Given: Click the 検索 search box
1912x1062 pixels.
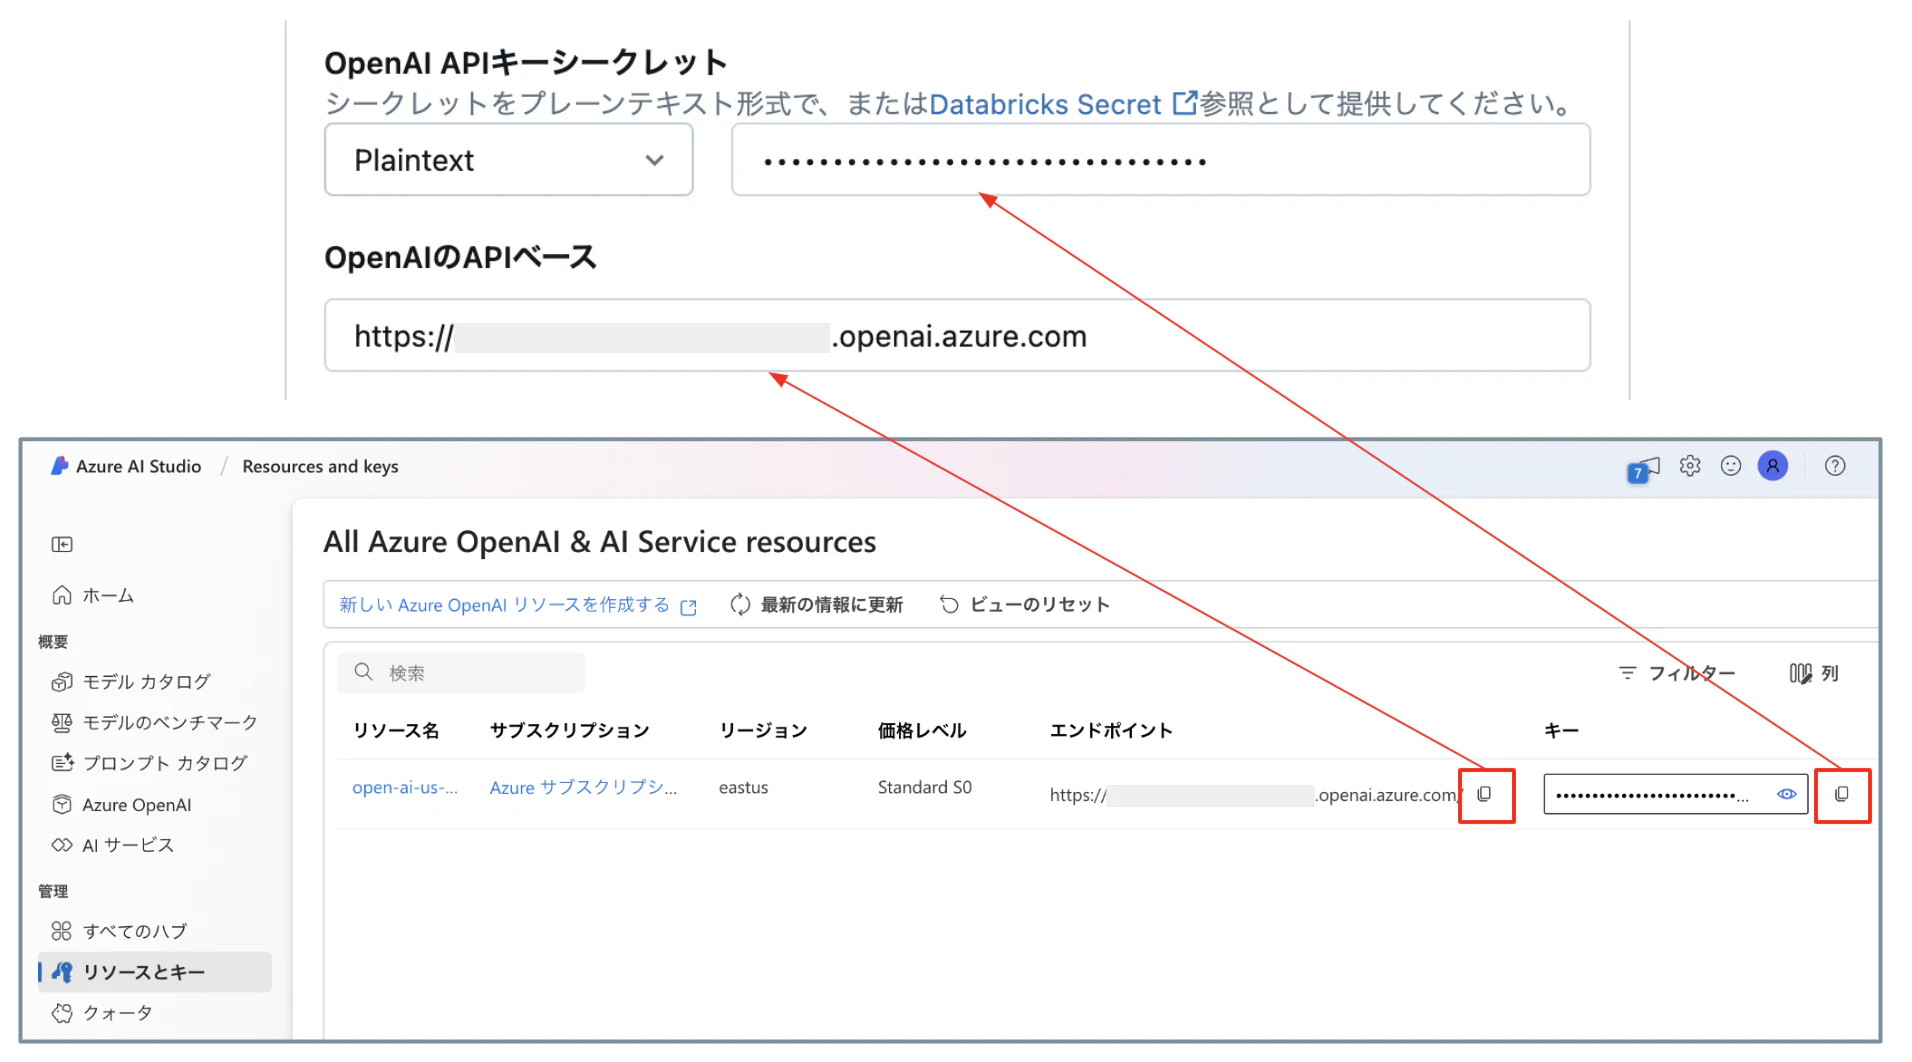Looking at the screenshot, I should click(461, 673).
